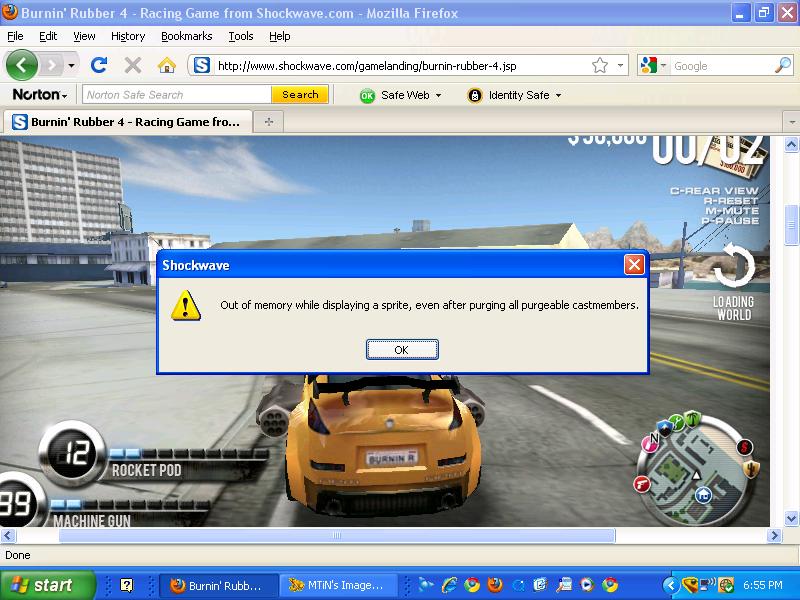Click the Machine Gun ammo bar
The image size is (800, 600).
click(130, 504)
